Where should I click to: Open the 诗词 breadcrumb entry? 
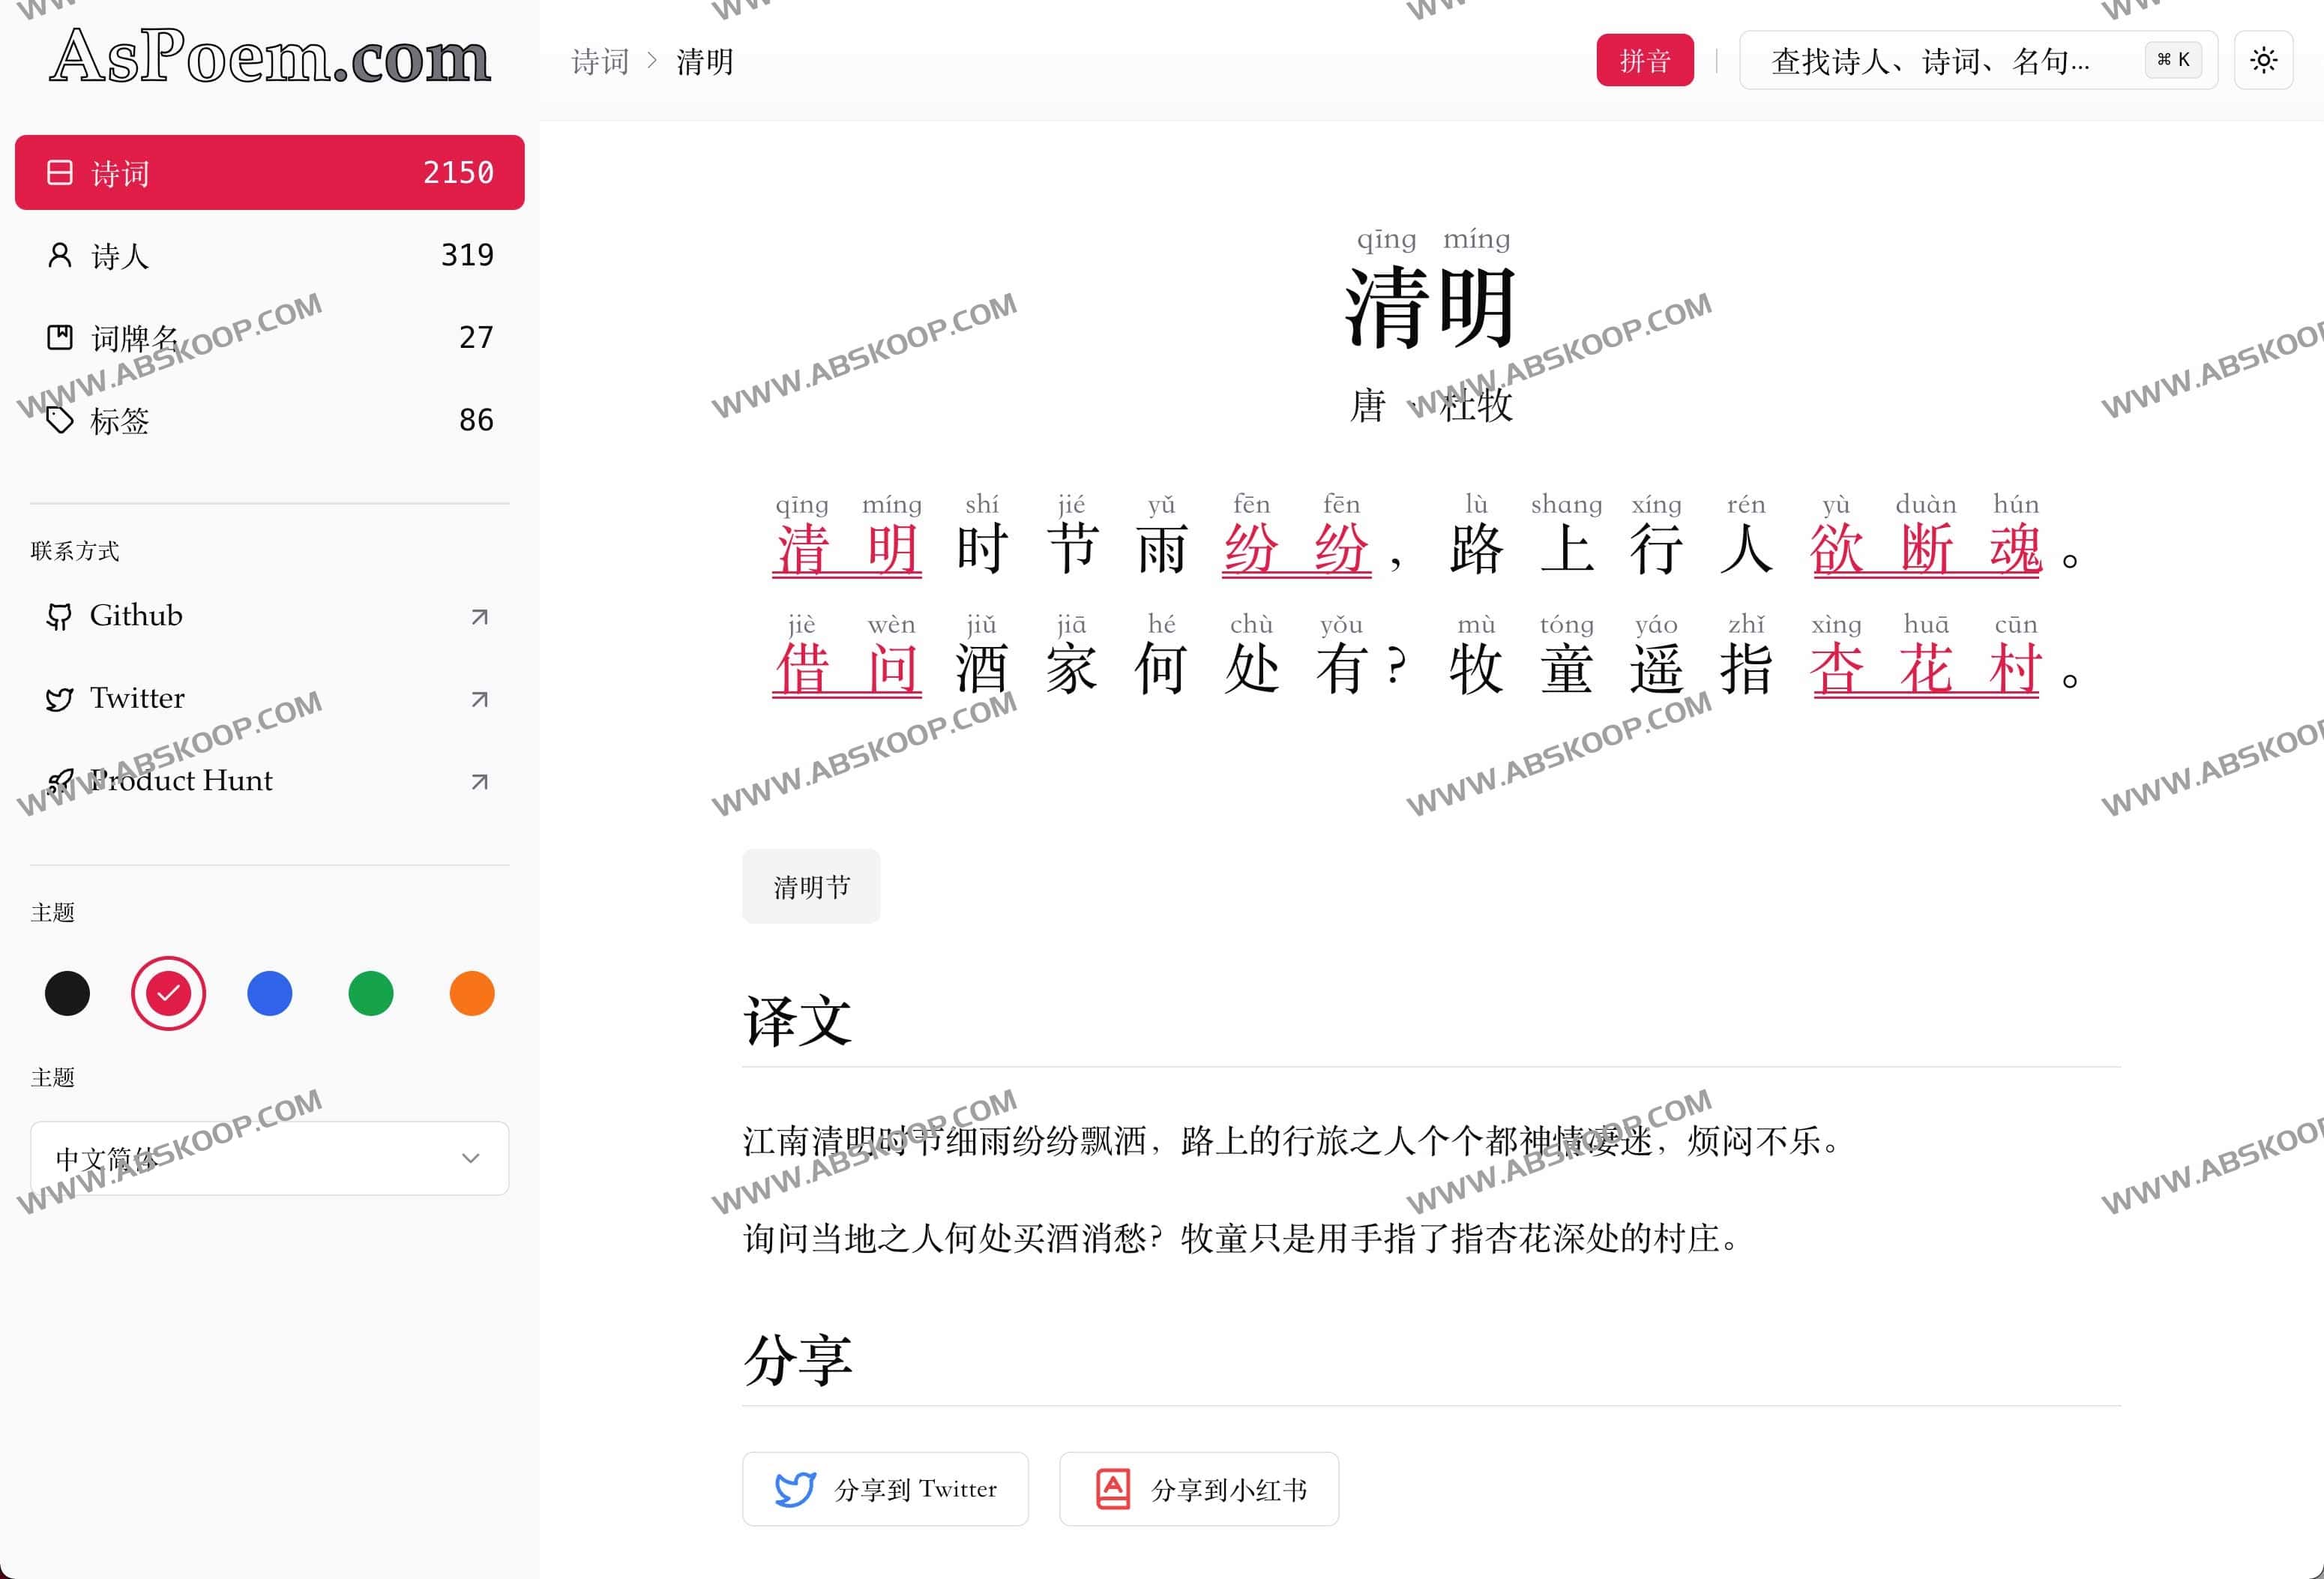point(597,62)
